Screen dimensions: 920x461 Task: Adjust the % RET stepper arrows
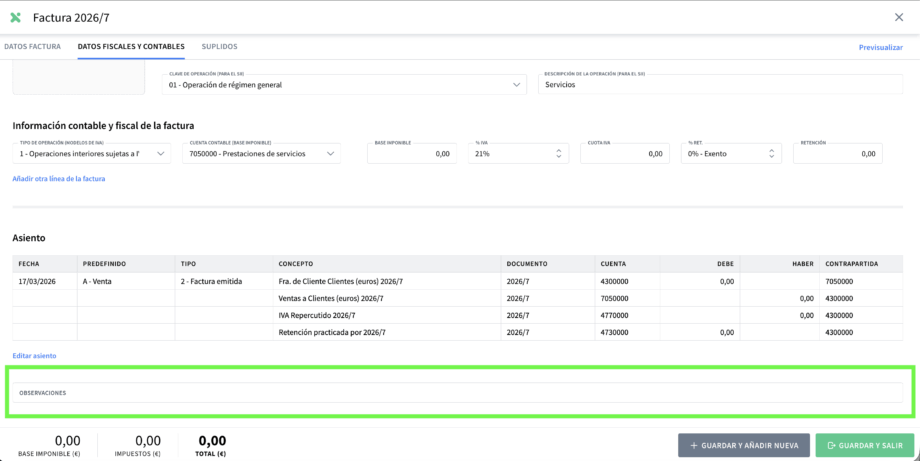[x=772, y=154]
